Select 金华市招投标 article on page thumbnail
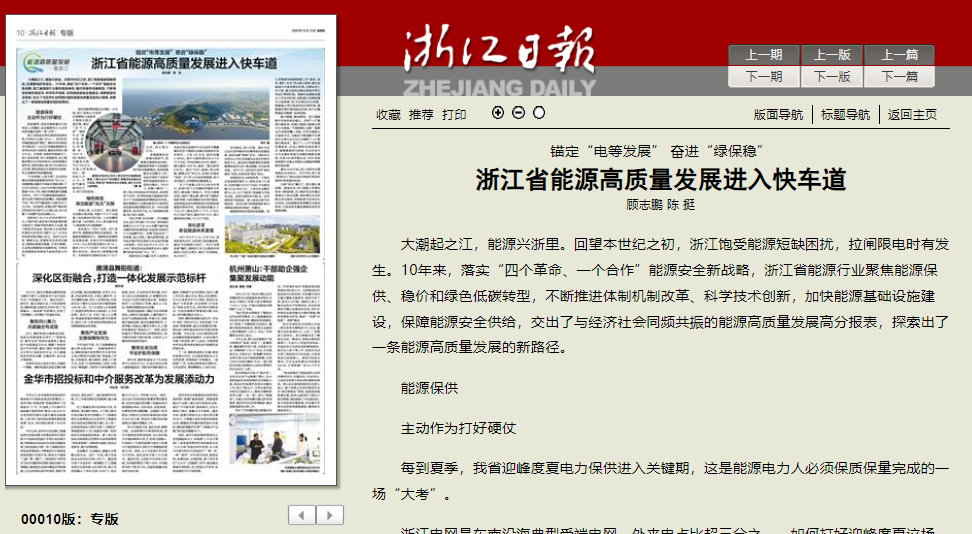The width and height of the screenshot is (972, 534). (119, 380)
